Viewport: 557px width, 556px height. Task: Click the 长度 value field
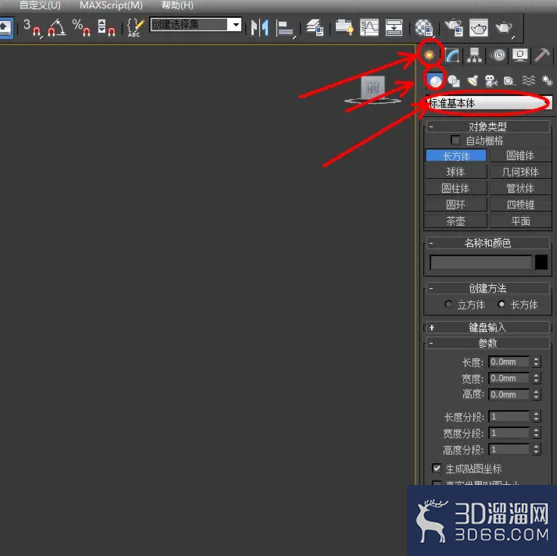[509, 362]
